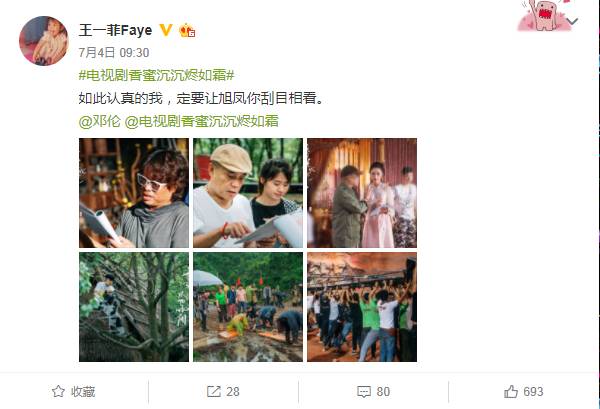View photo of man with glasses reading

coord(134,193)
